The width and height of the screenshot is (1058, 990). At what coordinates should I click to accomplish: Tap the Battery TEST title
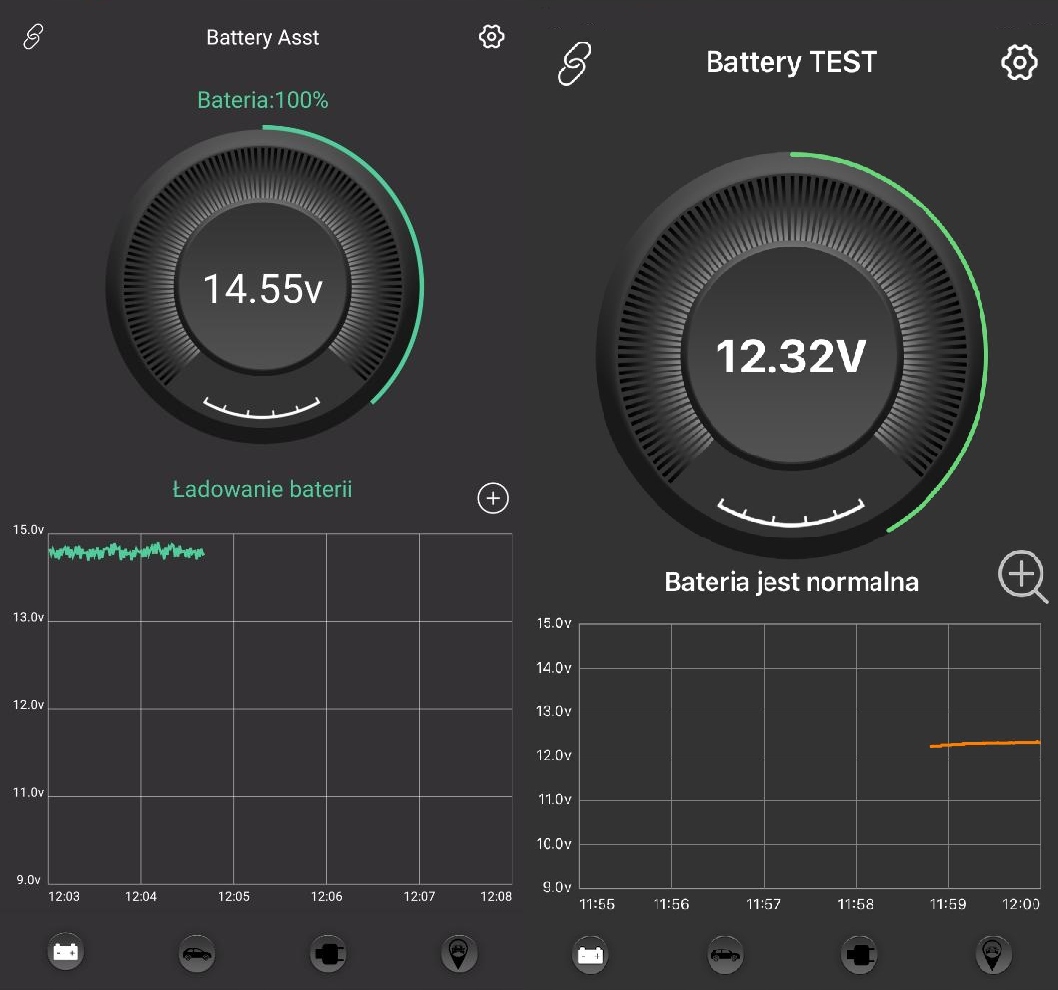791,62
